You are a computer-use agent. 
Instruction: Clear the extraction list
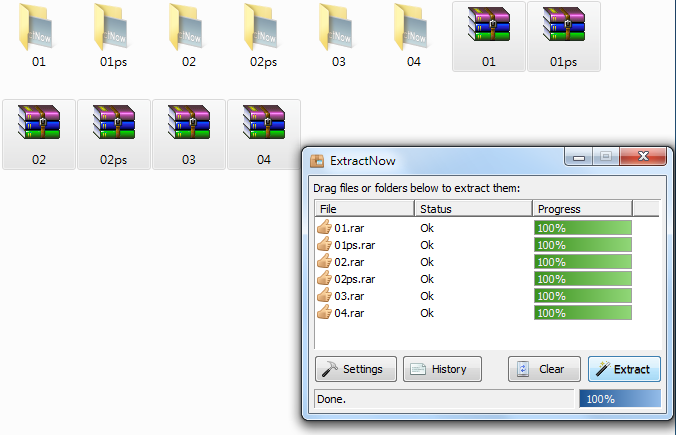tap(544, 369)
